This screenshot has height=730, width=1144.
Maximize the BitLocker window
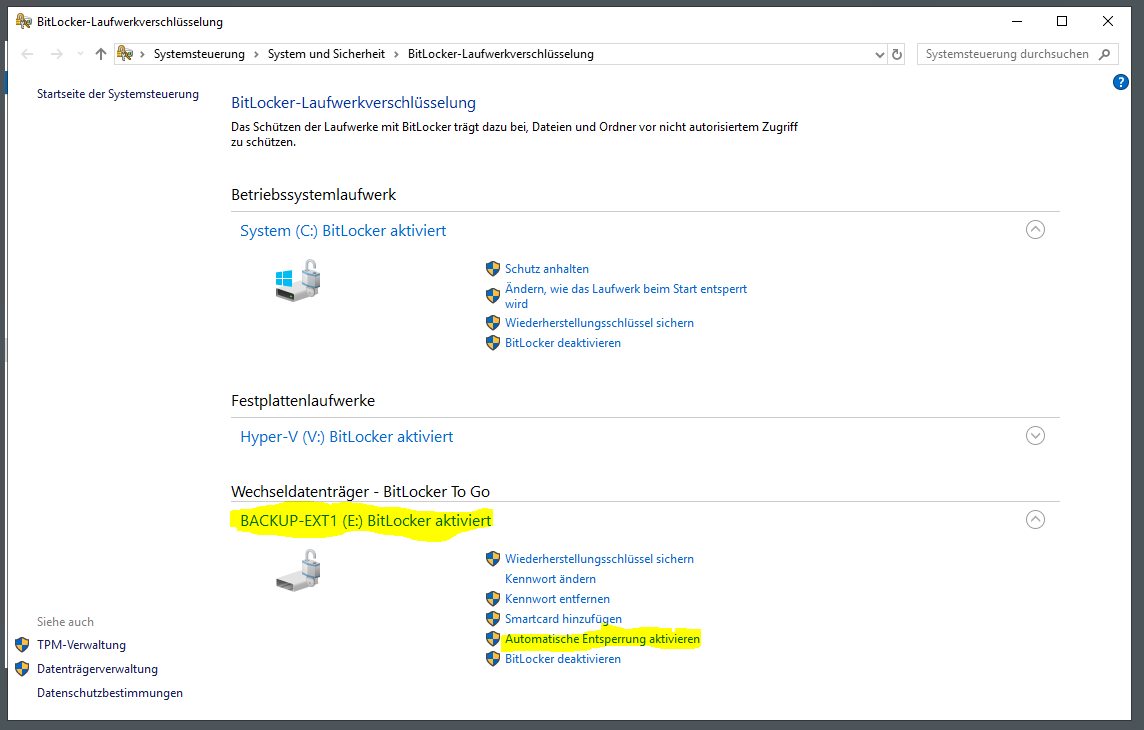tap(1062, 21)
